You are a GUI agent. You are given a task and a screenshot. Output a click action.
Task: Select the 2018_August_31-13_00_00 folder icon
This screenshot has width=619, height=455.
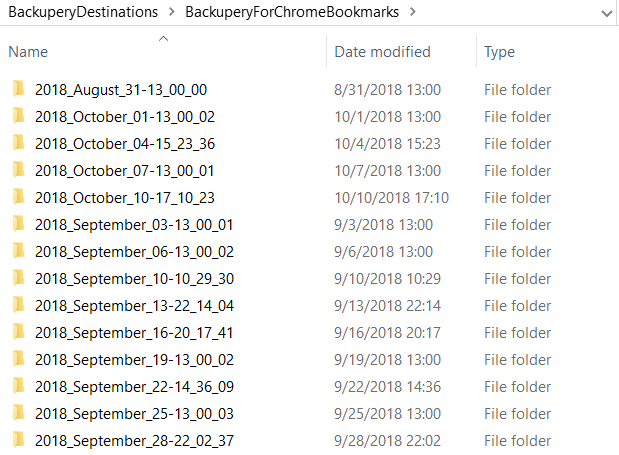(x=19, y=89)
